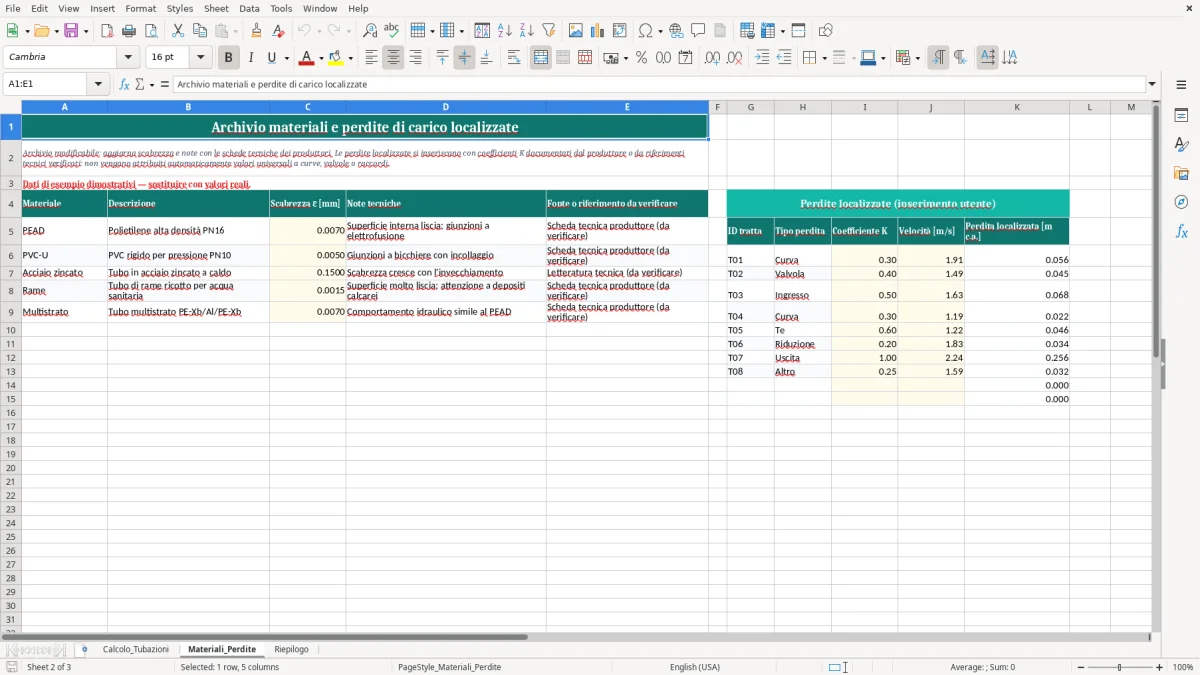Image resolution: width=1200 pixels, height=675 pixels.
Task: Copy the selection using the Copy icon
Action: [200, 31]
